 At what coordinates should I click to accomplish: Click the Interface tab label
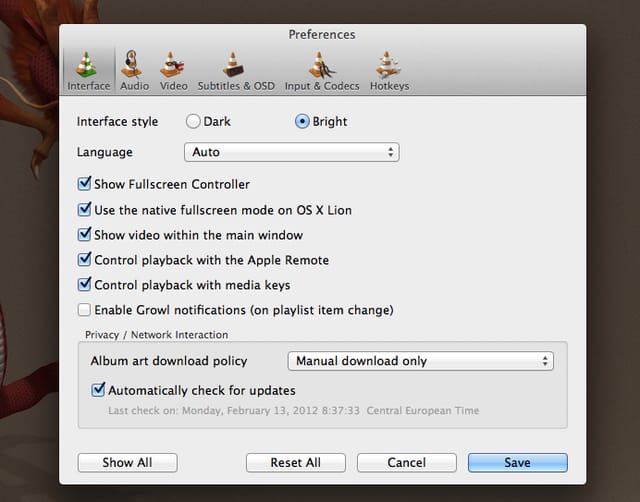(89, 86)
